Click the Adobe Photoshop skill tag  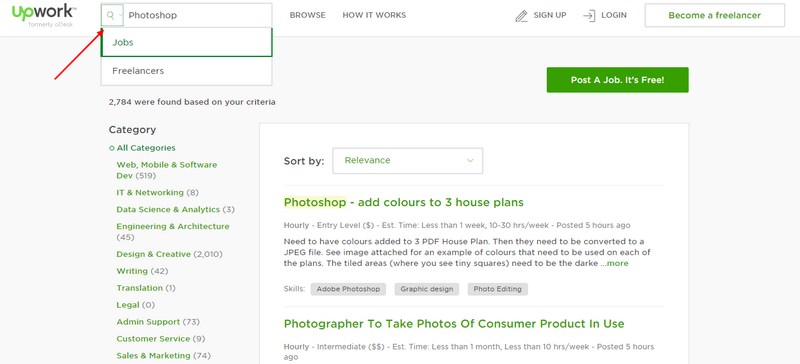[348, 289]
